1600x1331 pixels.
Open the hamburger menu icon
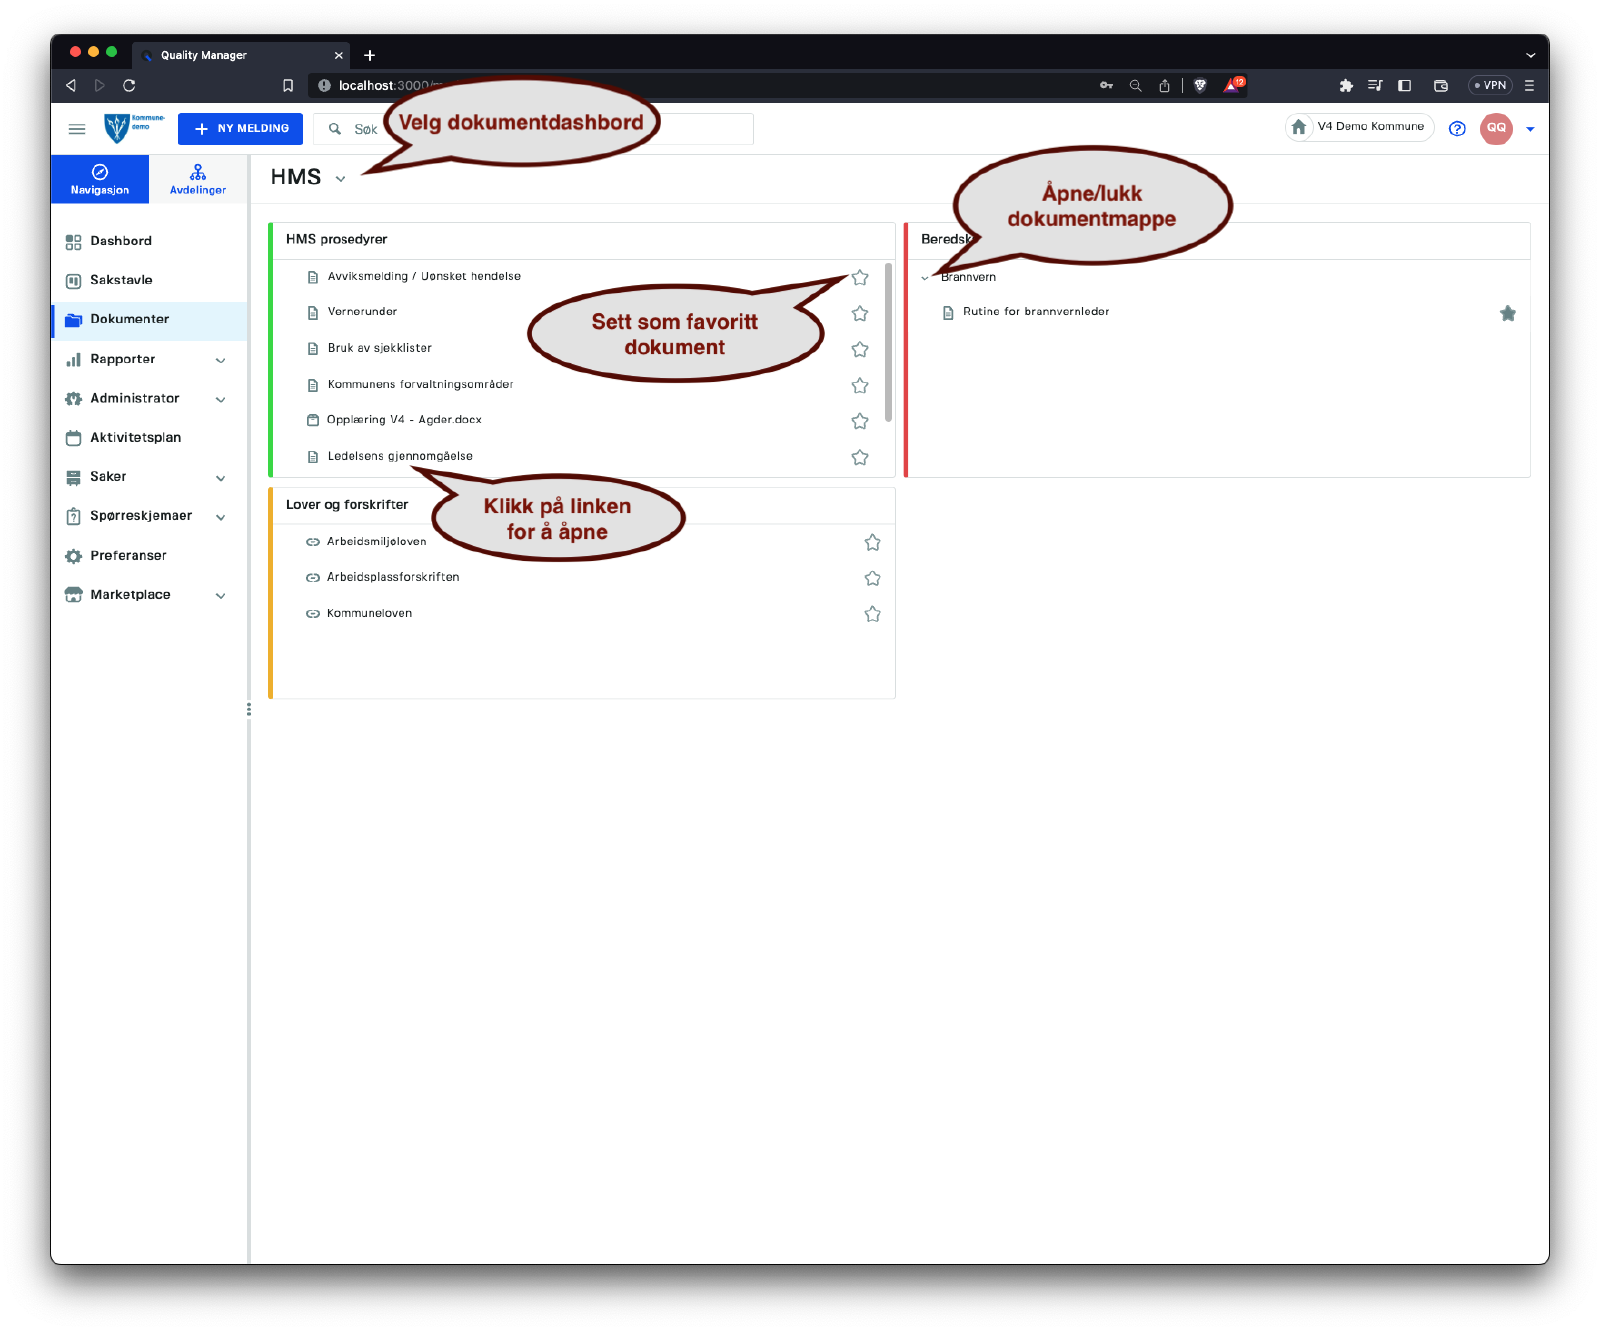pos(76,129)
